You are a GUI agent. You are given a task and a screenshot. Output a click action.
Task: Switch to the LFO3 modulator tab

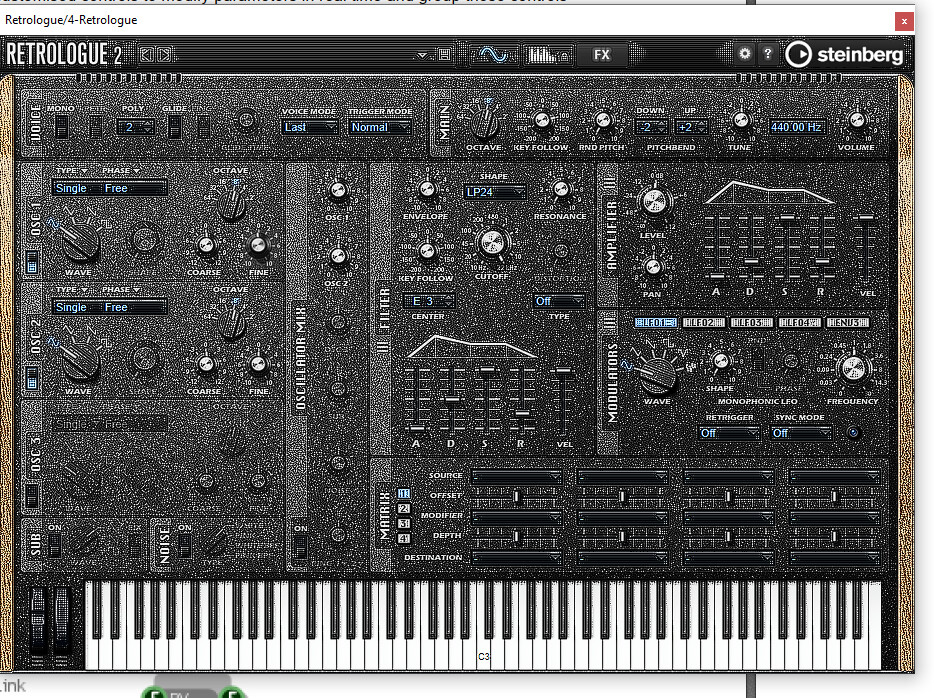[751, 322]
